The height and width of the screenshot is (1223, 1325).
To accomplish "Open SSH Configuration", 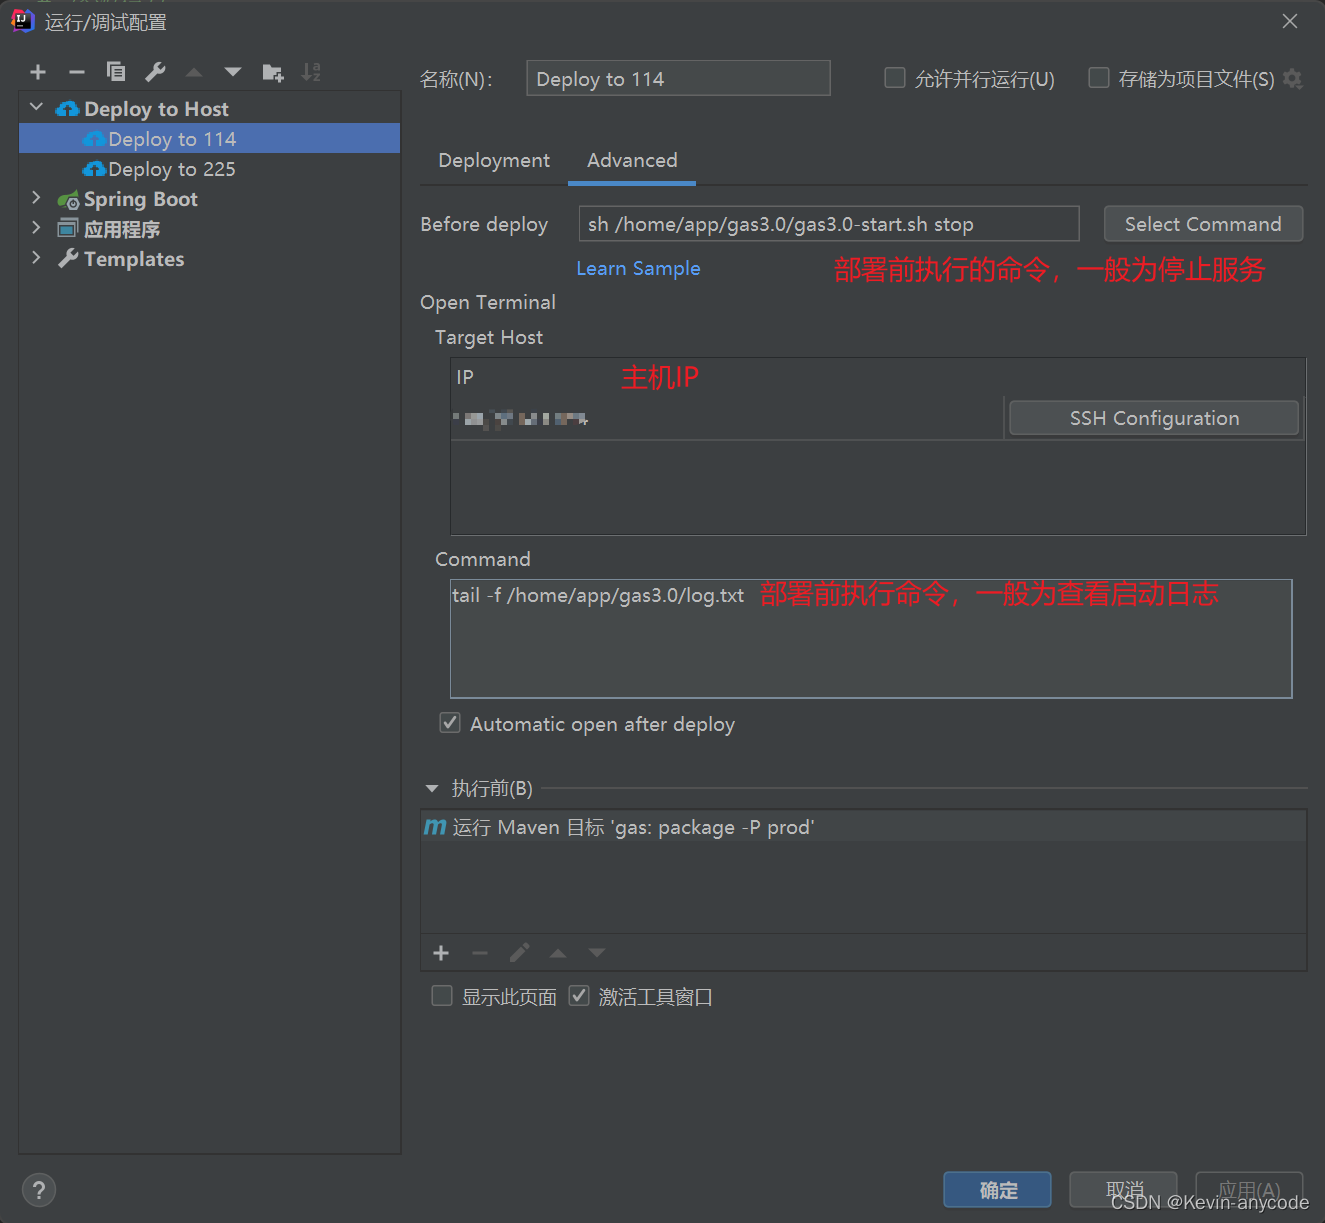I will click(1154, 418).
